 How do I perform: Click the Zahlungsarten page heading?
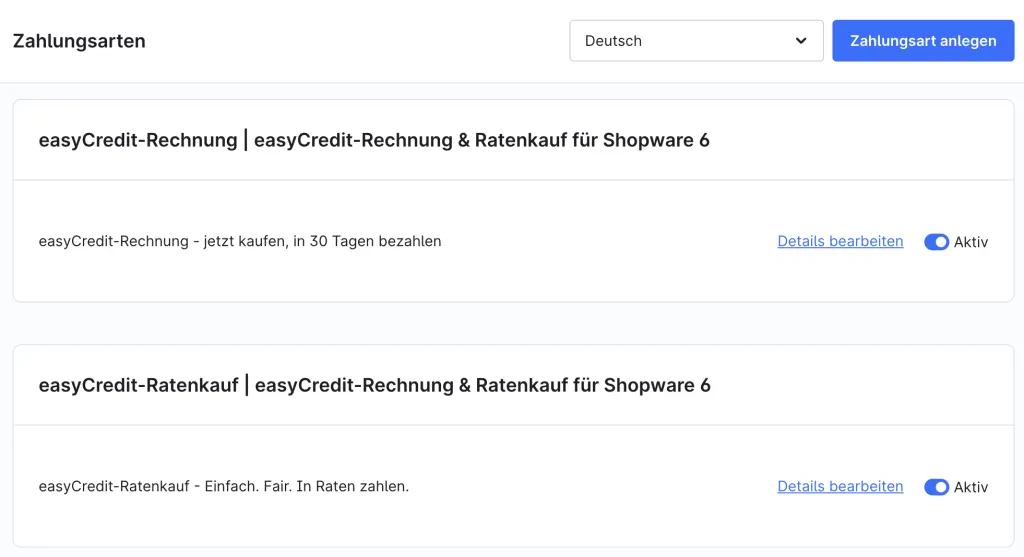[79, 40]
